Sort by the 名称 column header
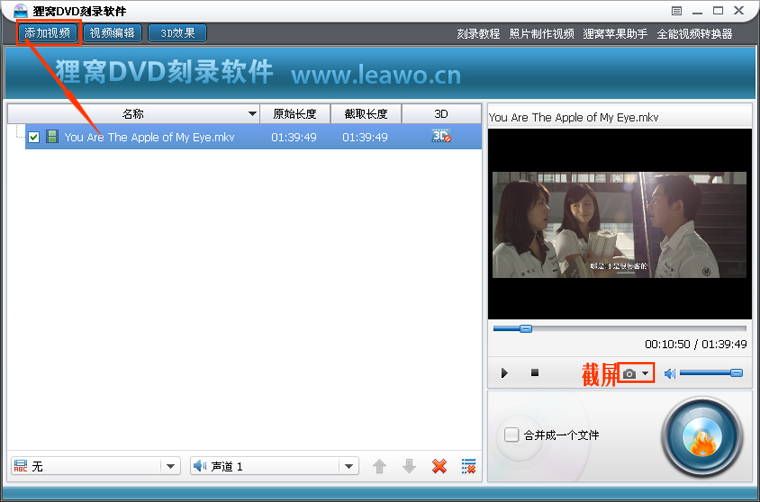This screenshot has width=760, height=502. coord(134,114)
